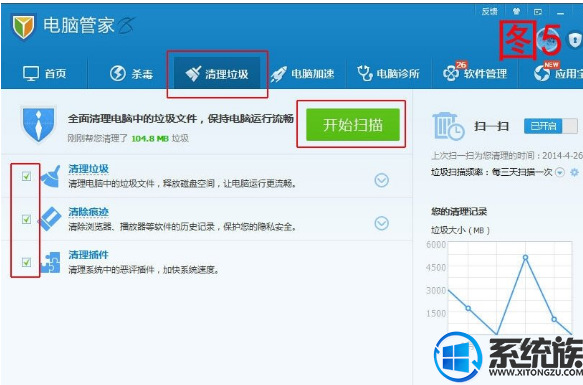Go to the 电脑诊所 clinic tab
The width and height of the screenshot is (583, 385).
click(389, 74)
